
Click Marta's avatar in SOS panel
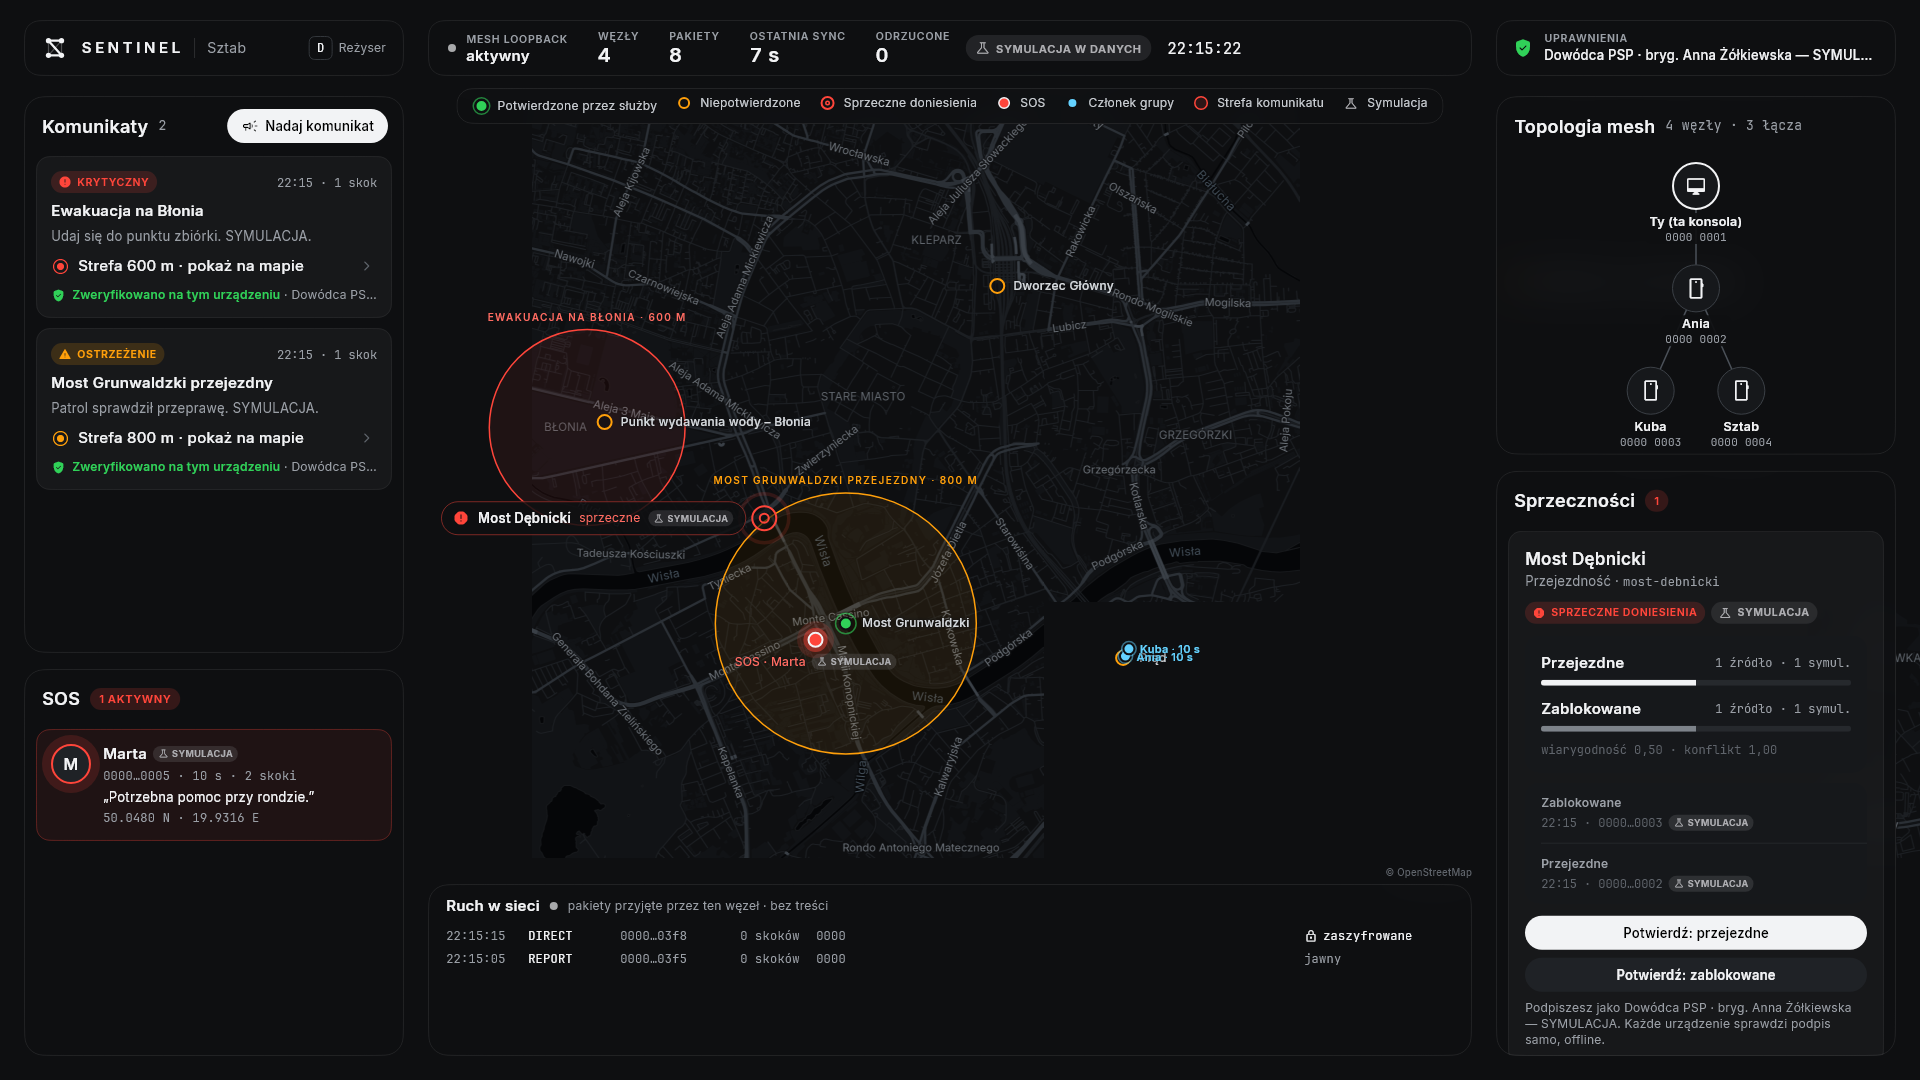click(71, 764)
